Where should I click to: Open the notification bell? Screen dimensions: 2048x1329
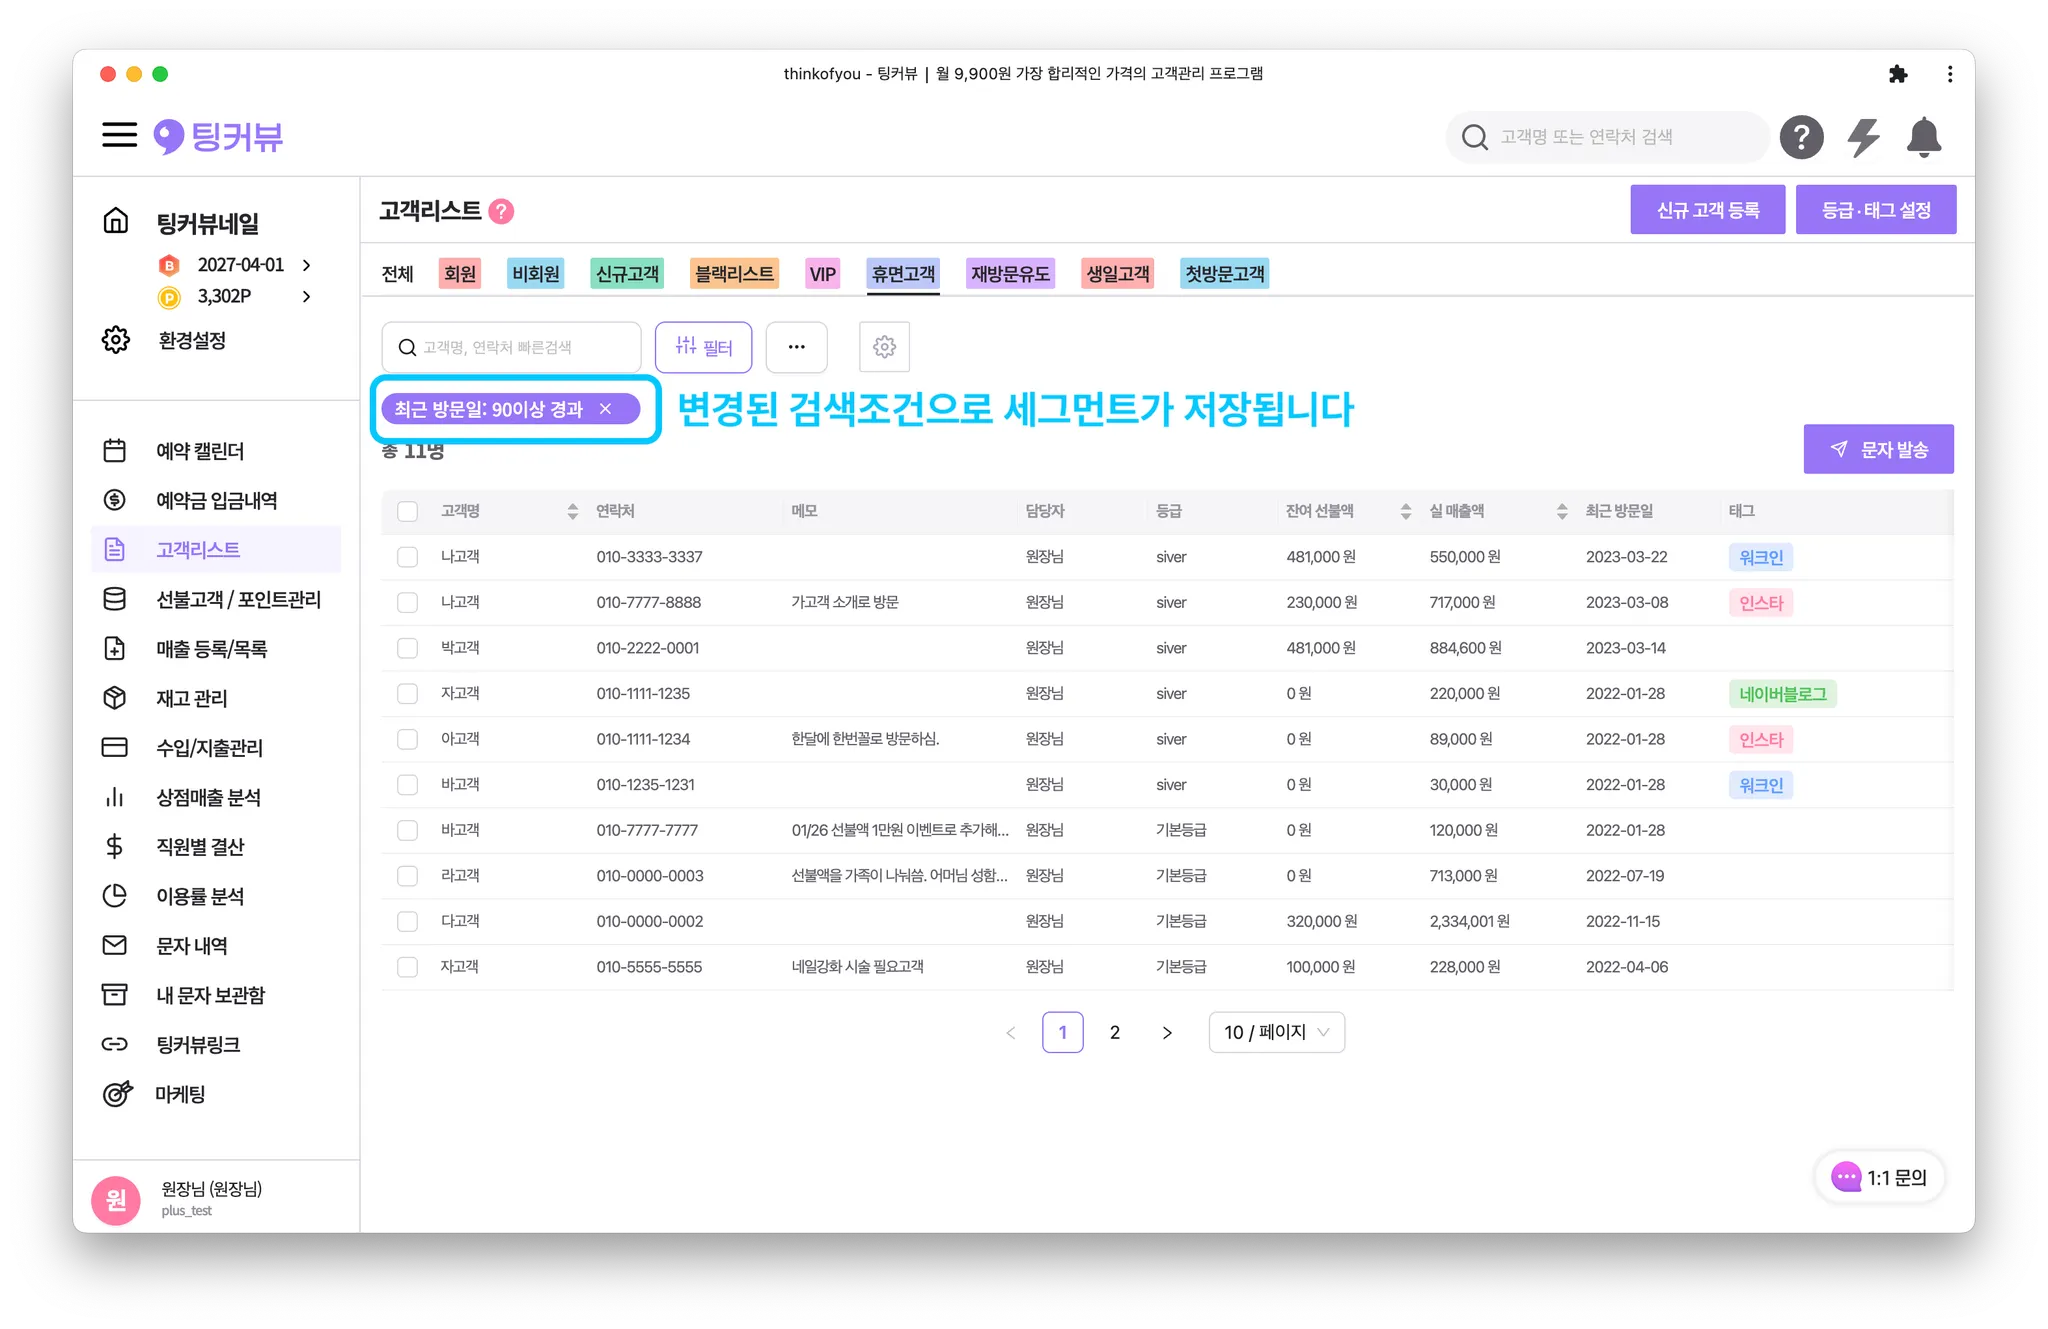coord(1923,137)
